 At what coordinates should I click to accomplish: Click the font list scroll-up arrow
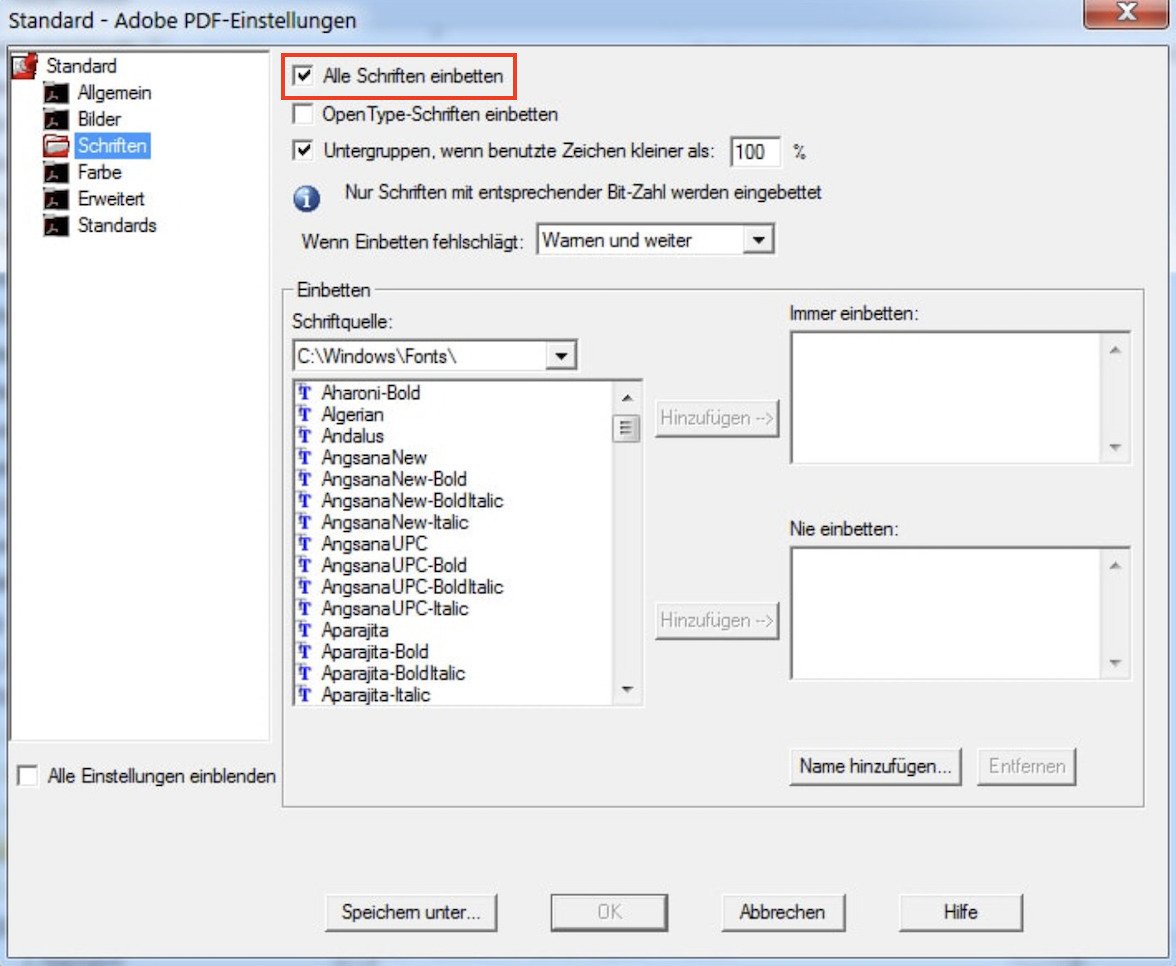627,398
